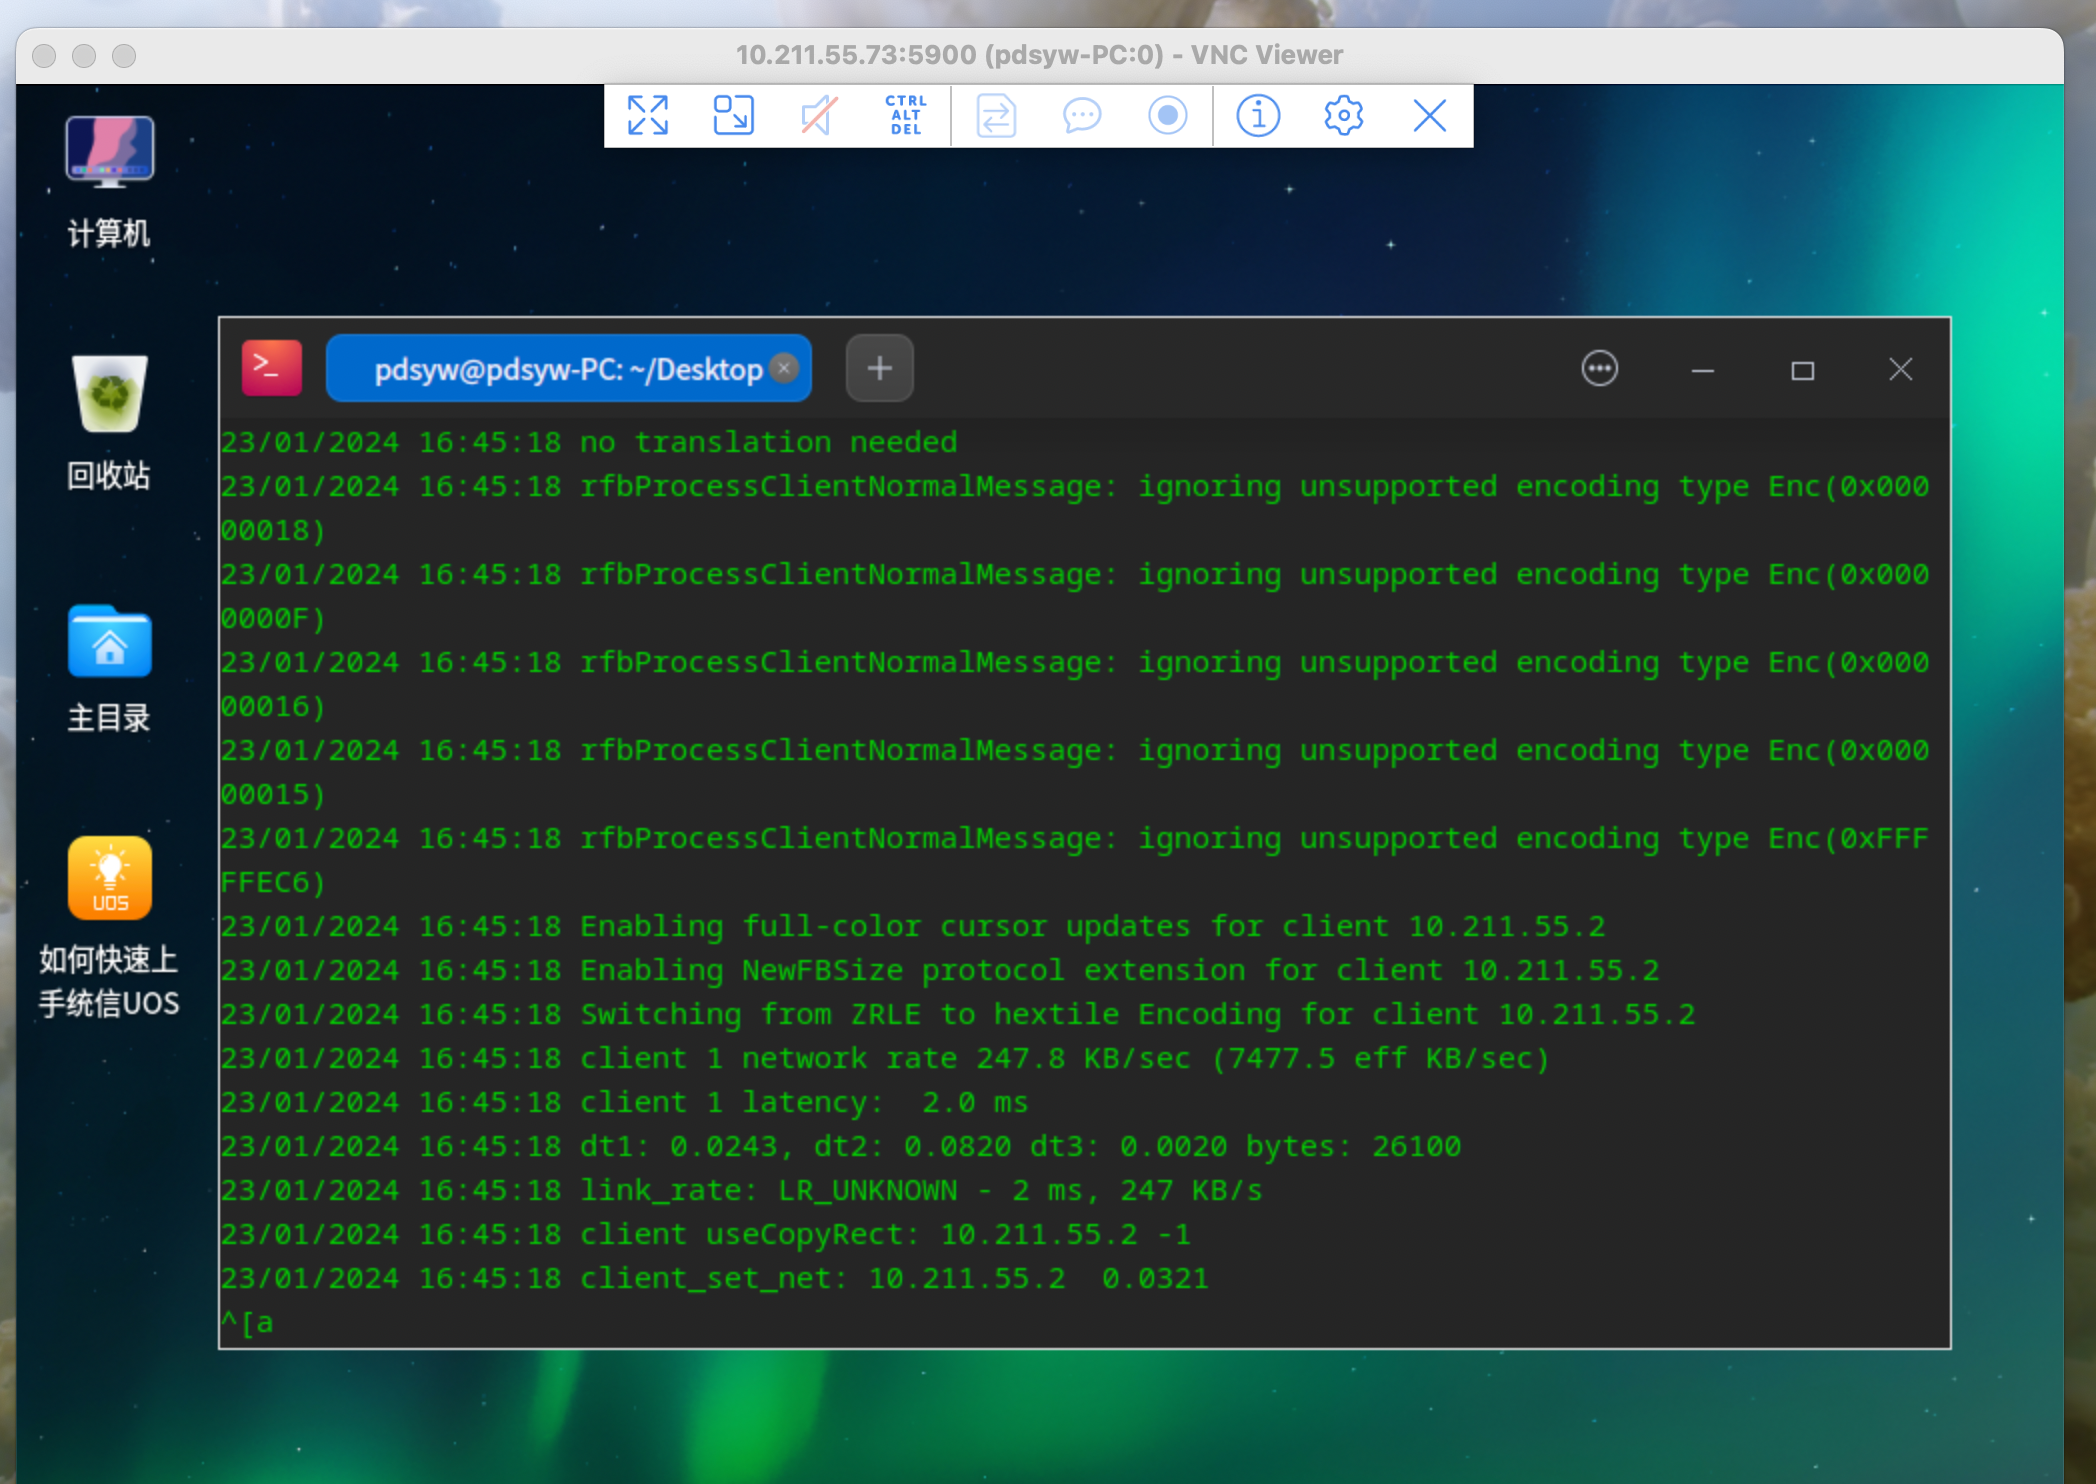Maximize the terminal window

(1802, 371)
